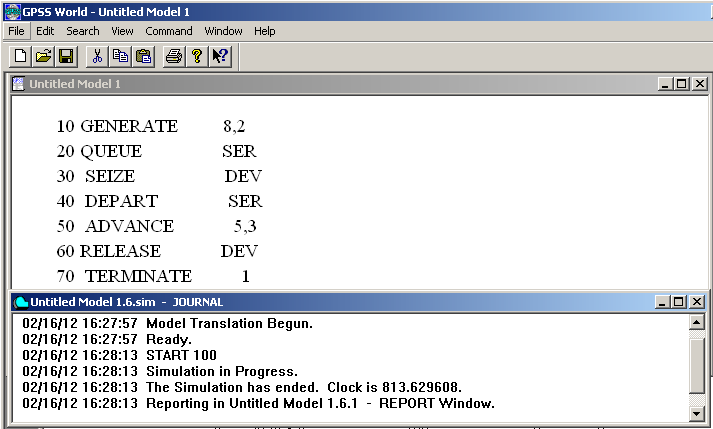The height and width of the screenshot is (429, 713).
Task: Click the '5,3' operand of ADVANCE
Action: [245, 226]
